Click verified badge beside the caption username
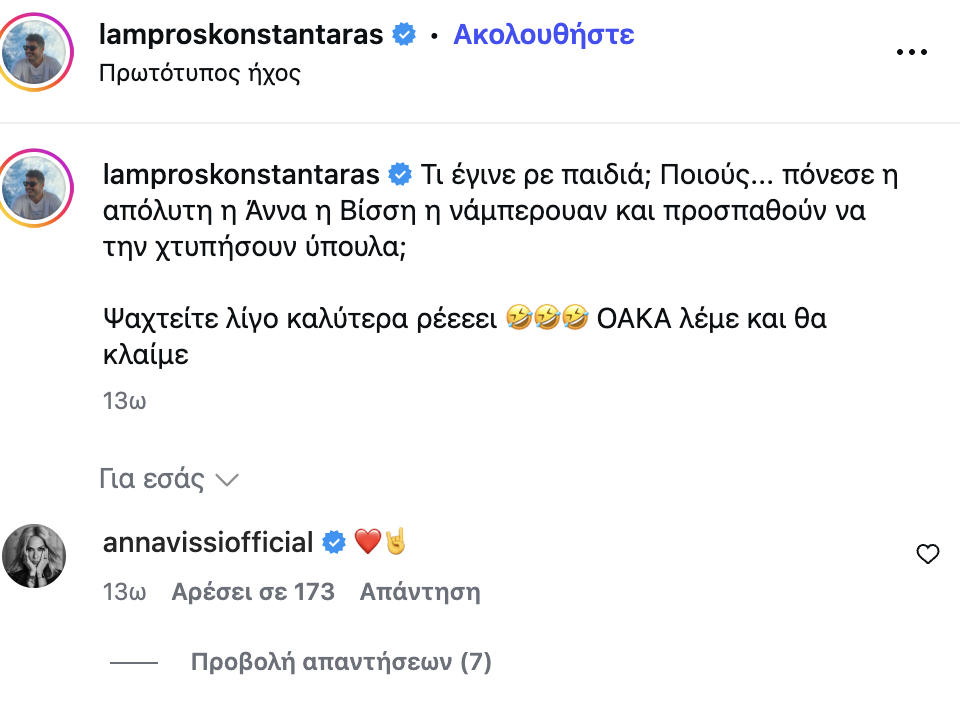960x720 pixels. point(400,175)
